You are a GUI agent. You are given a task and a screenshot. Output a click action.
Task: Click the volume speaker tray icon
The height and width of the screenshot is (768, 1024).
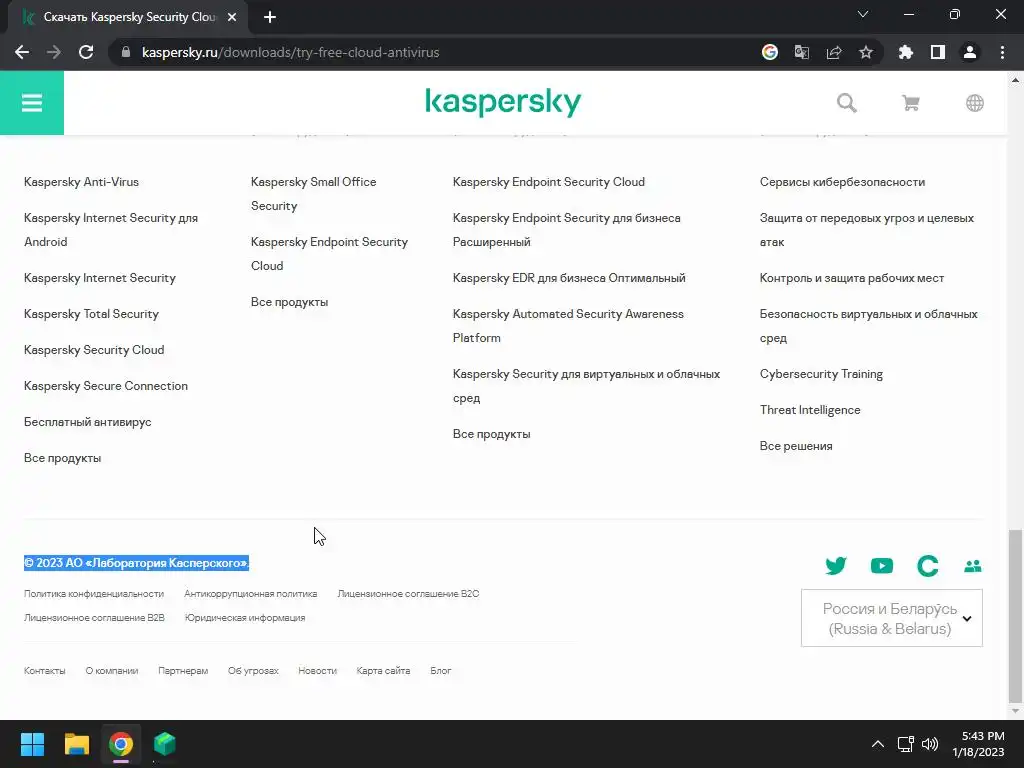pos(930,744)
